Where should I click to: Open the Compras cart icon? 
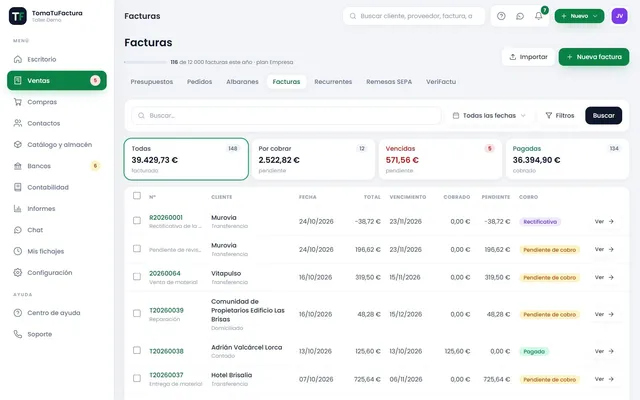point(18,102)
